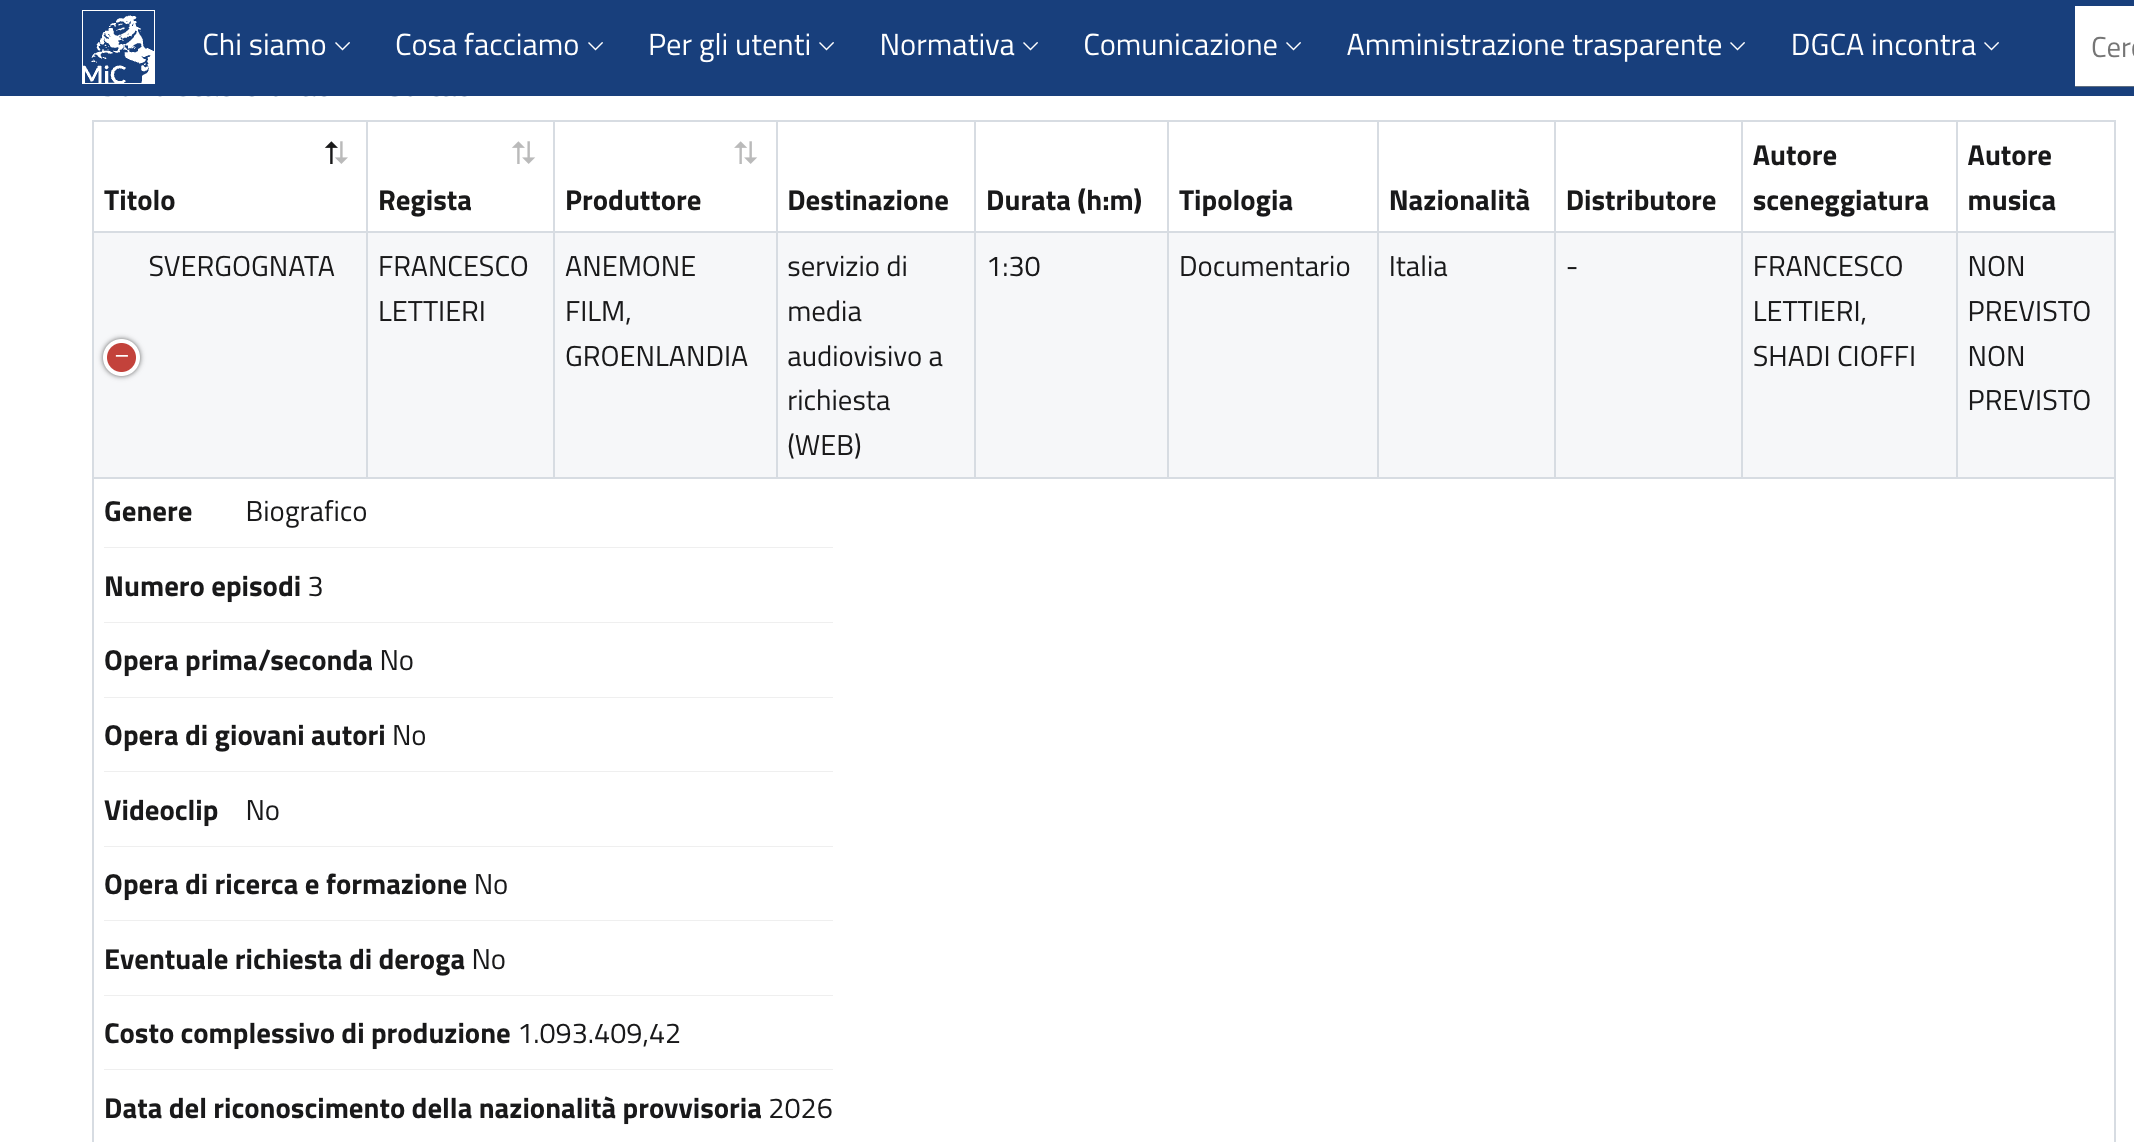Click the chevron next to Normativa
This screenshot has width=2134, height=1142.
(x=1031, y=47)
